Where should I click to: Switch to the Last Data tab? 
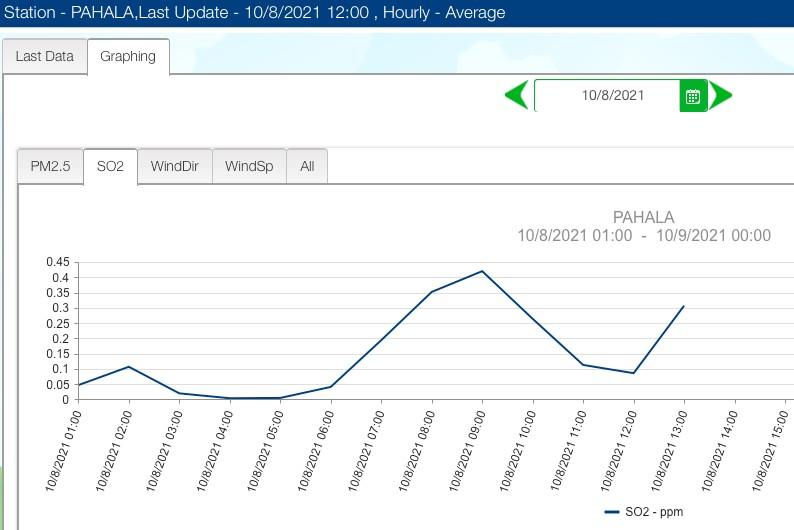[x=44, y=56]
